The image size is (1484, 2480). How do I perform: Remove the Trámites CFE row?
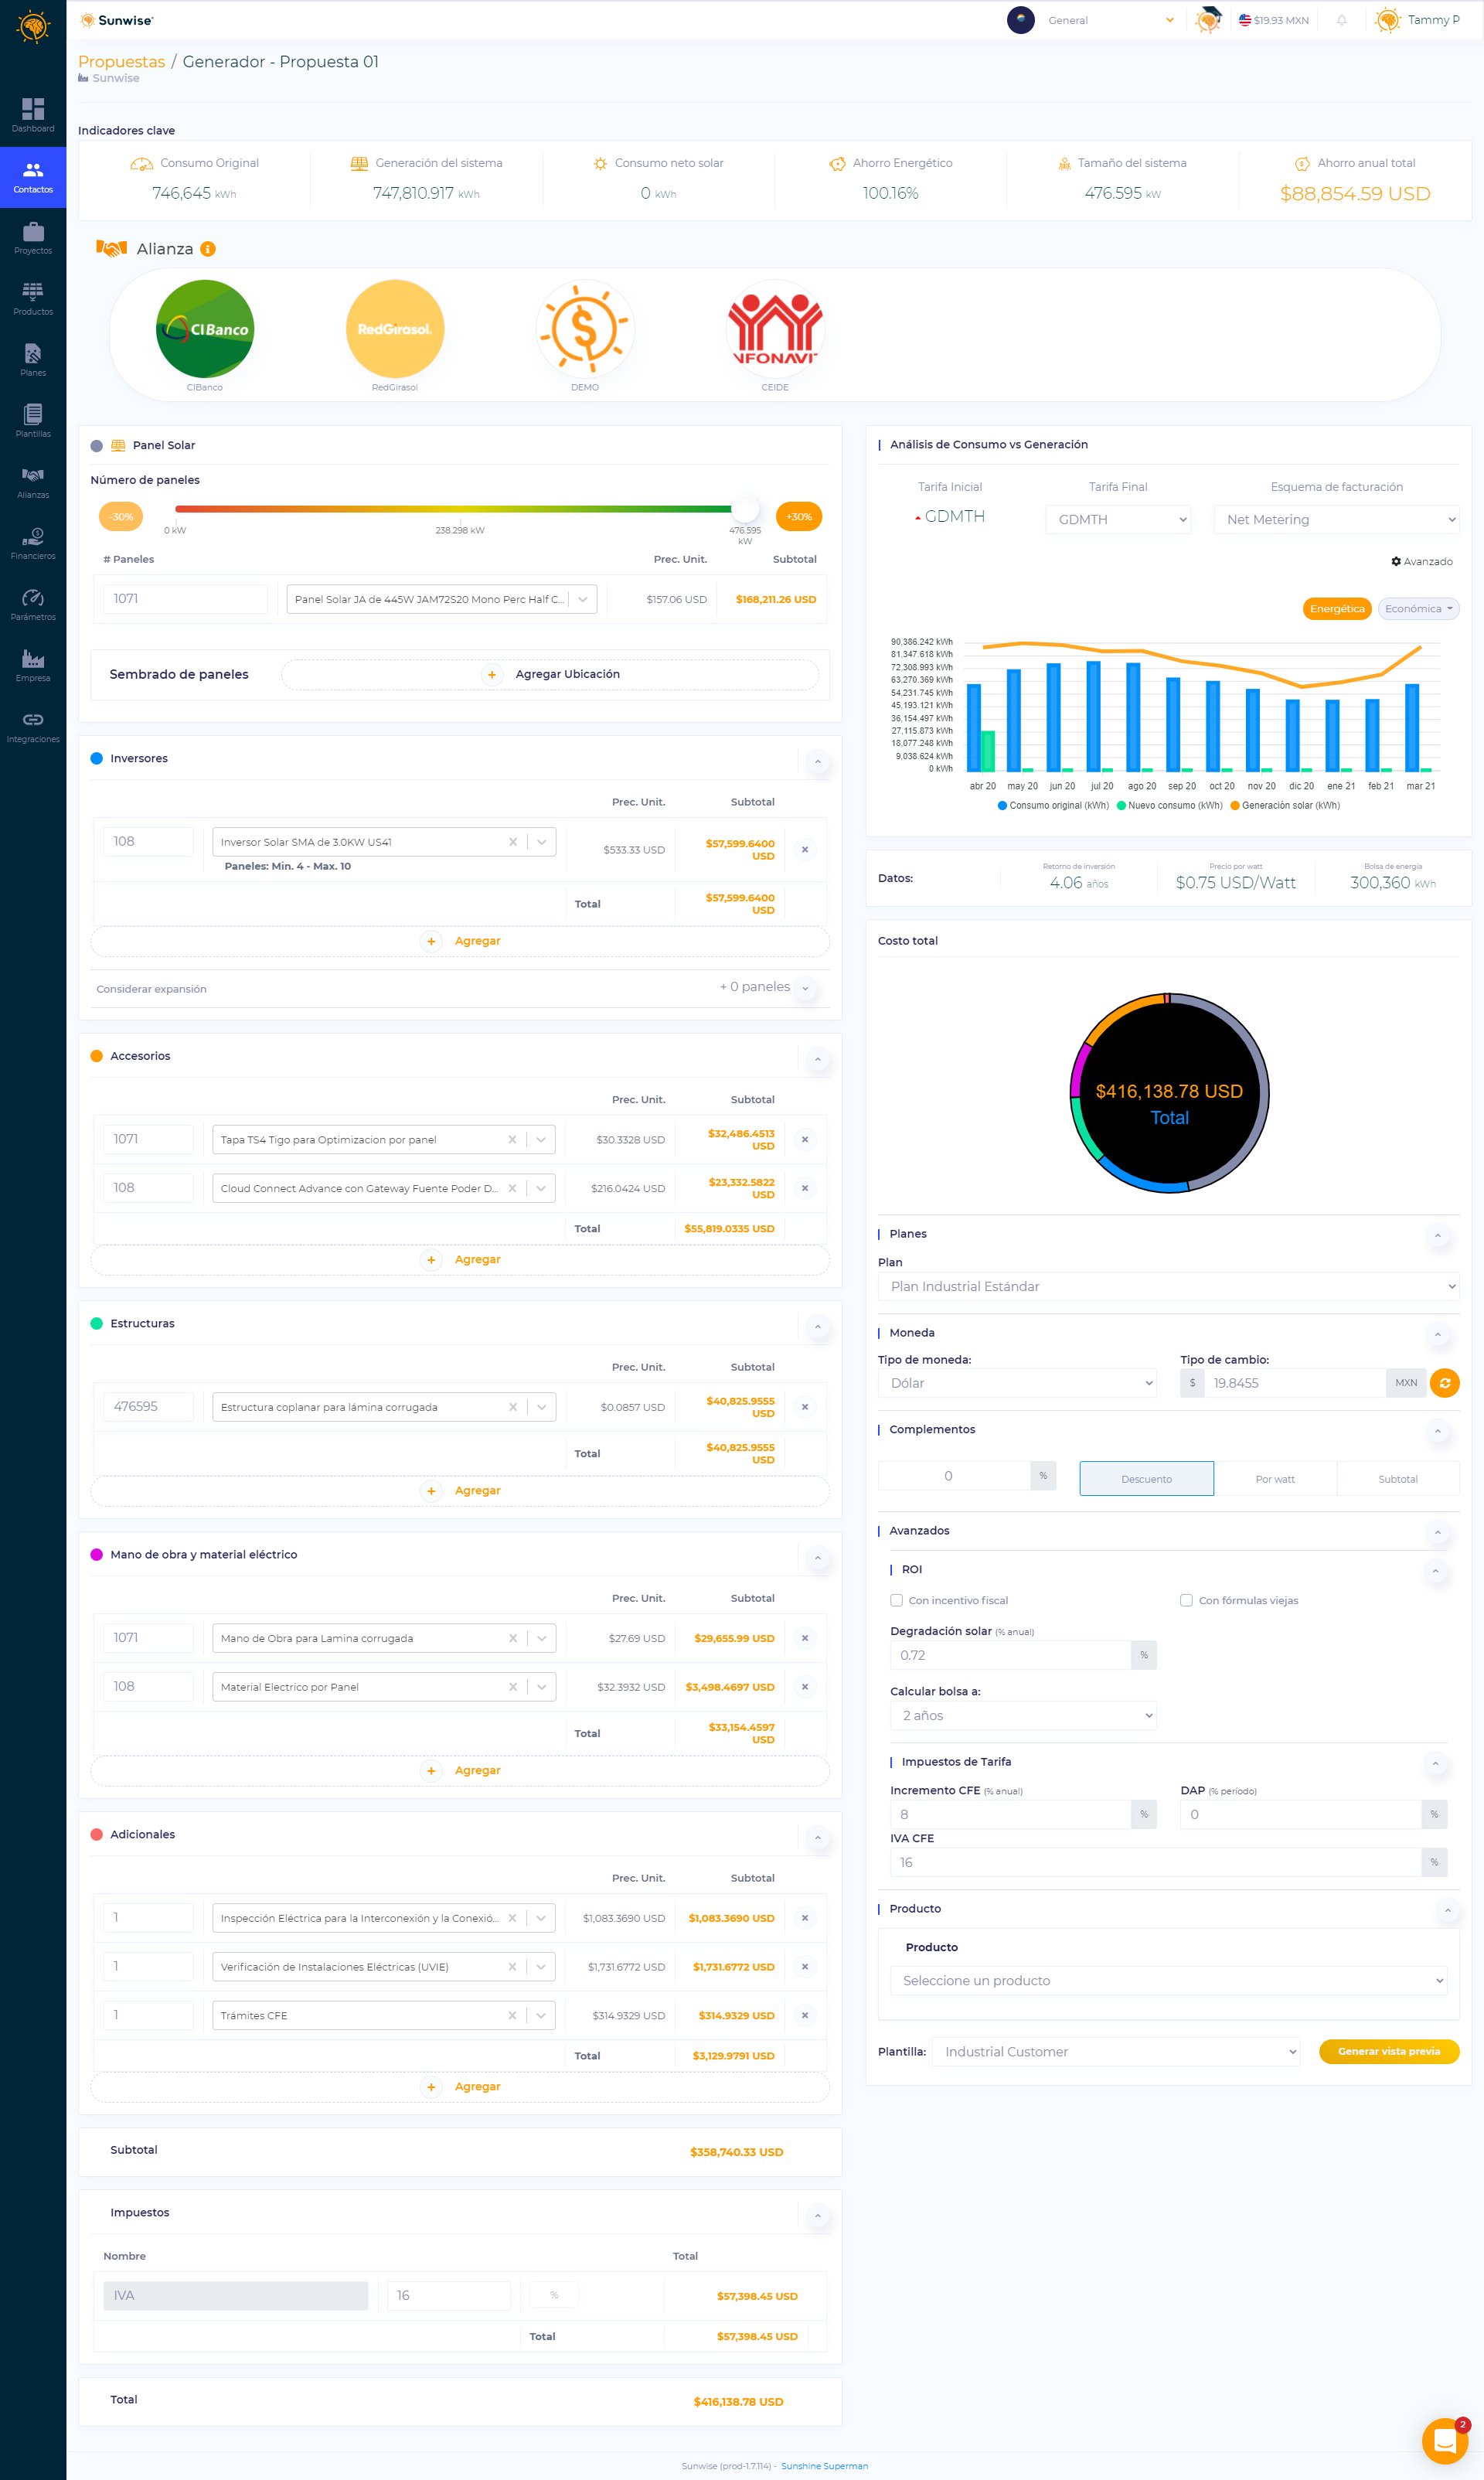click(805, 2015)
